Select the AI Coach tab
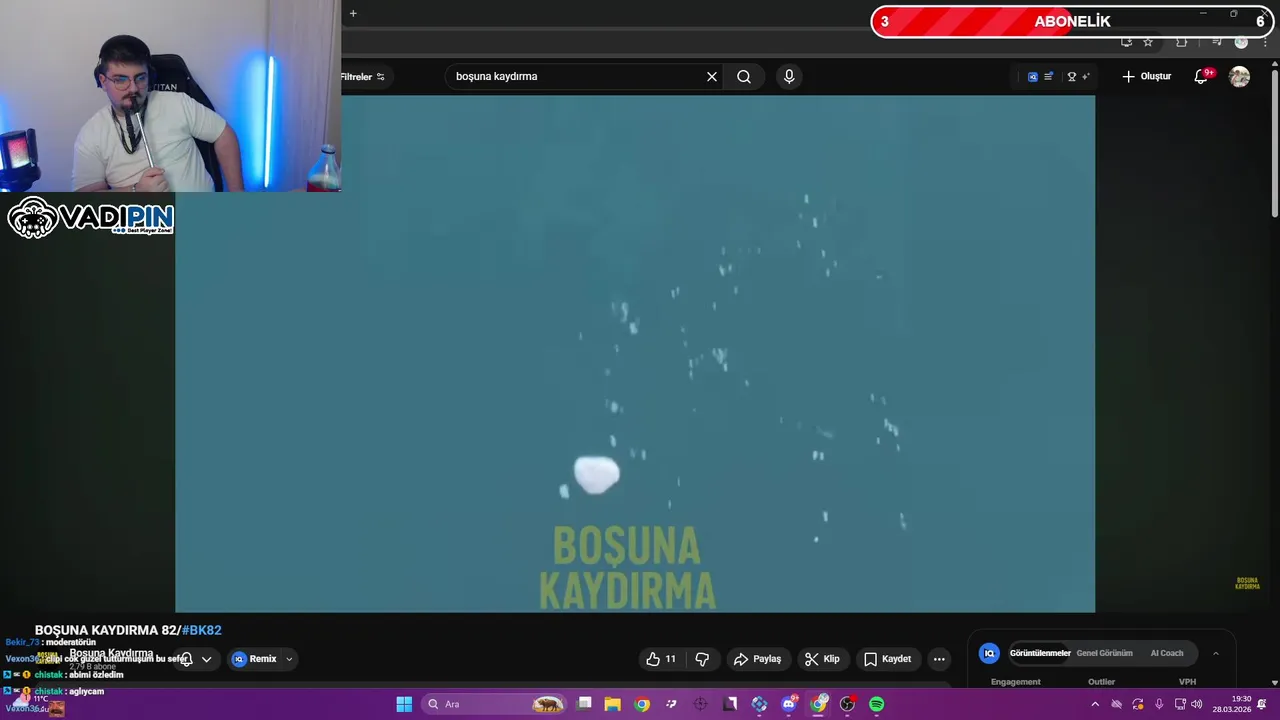 pos(1166,653)
